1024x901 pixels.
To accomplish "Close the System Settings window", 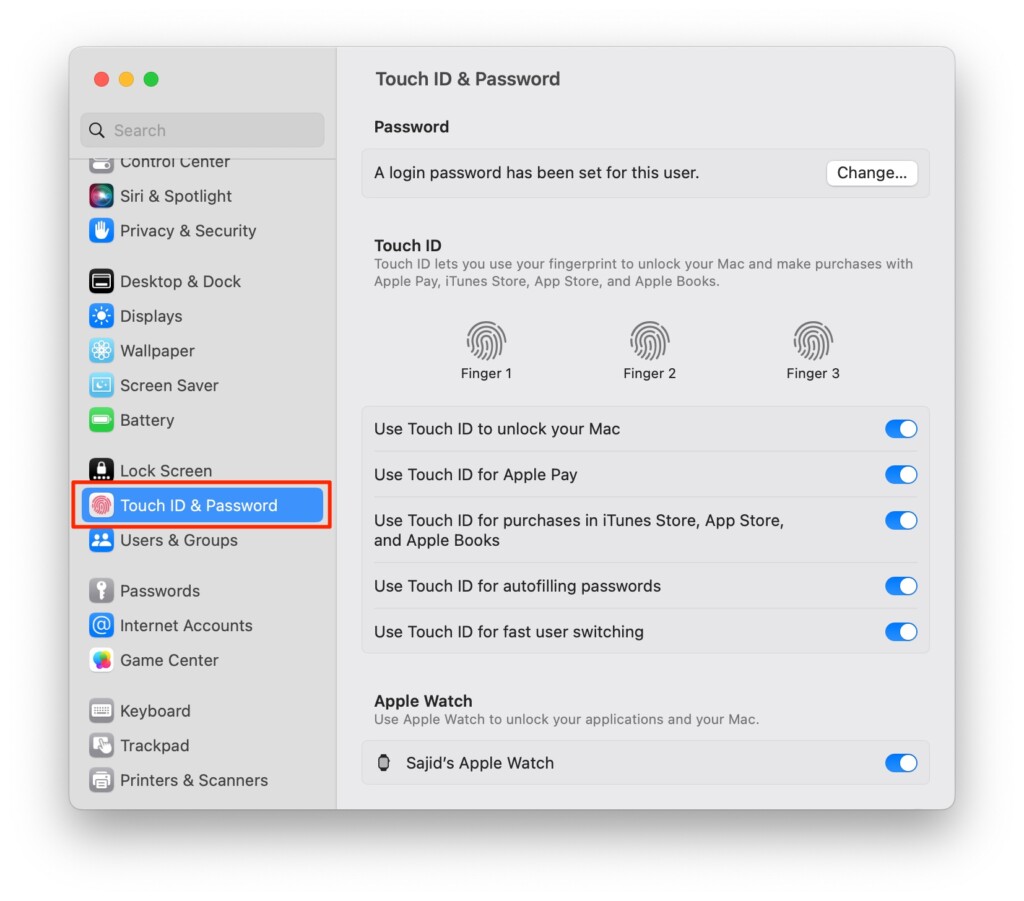I will pos(101,79).
